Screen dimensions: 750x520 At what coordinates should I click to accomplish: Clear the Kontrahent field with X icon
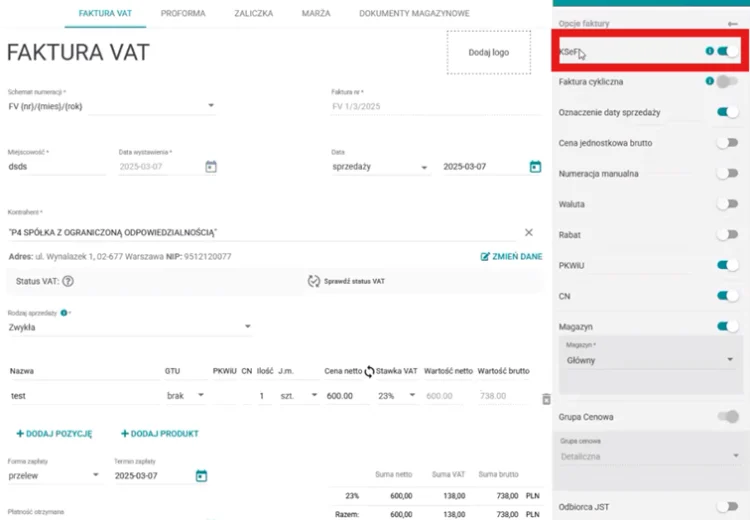[x=528, y=232]
